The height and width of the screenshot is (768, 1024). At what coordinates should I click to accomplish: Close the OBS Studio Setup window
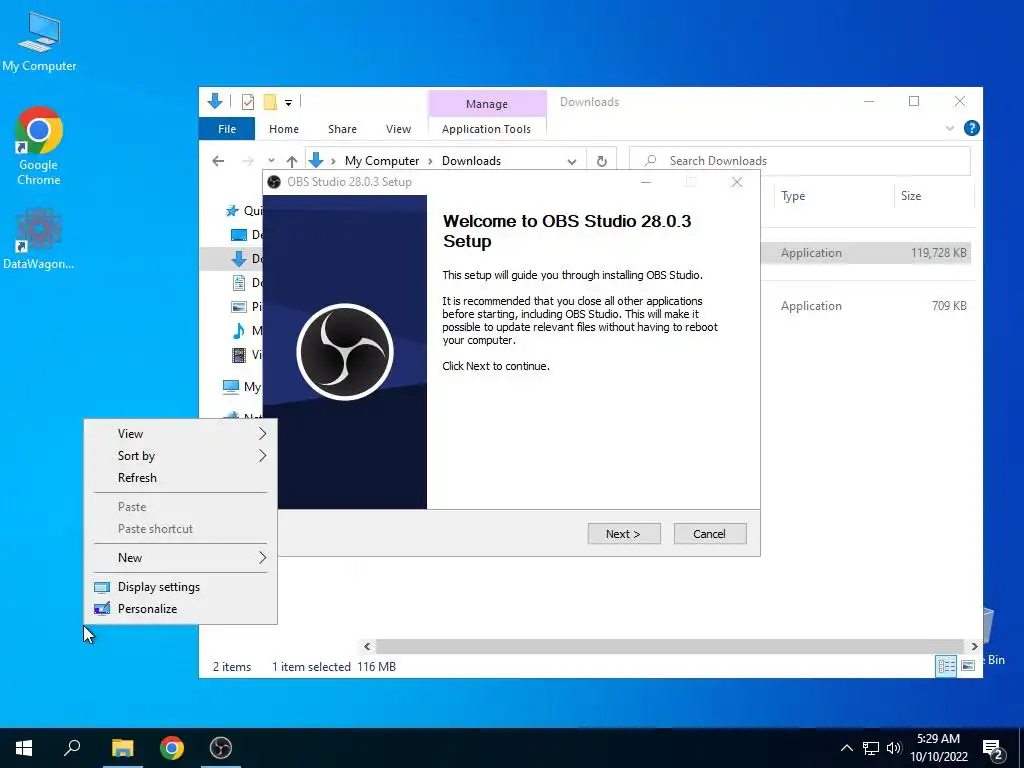(x=737, y=182)
